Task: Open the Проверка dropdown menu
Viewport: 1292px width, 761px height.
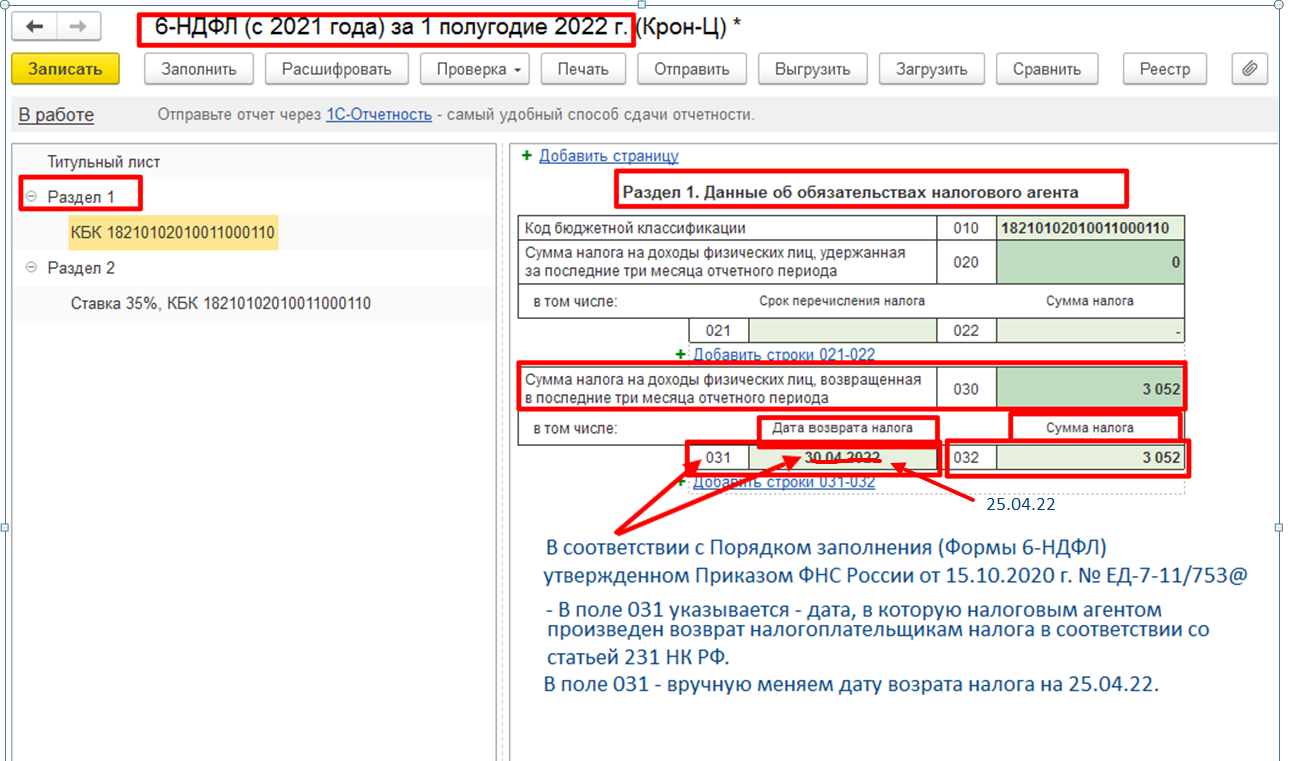Action: tap(473, 69)
